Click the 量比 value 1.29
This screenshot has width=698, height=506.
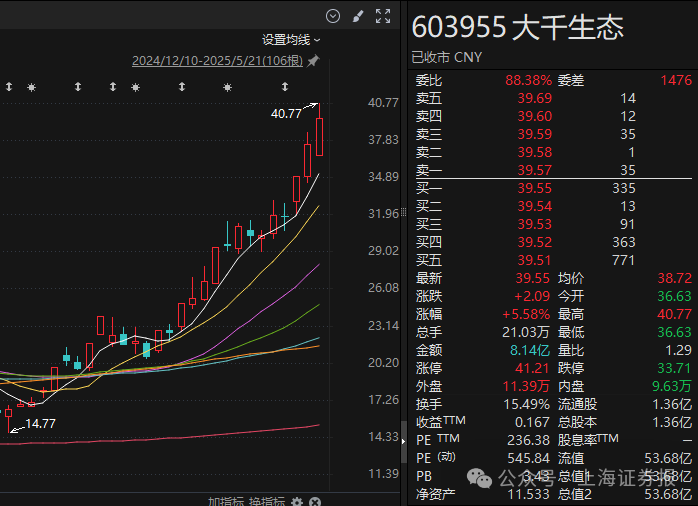(x=678, y=351)
